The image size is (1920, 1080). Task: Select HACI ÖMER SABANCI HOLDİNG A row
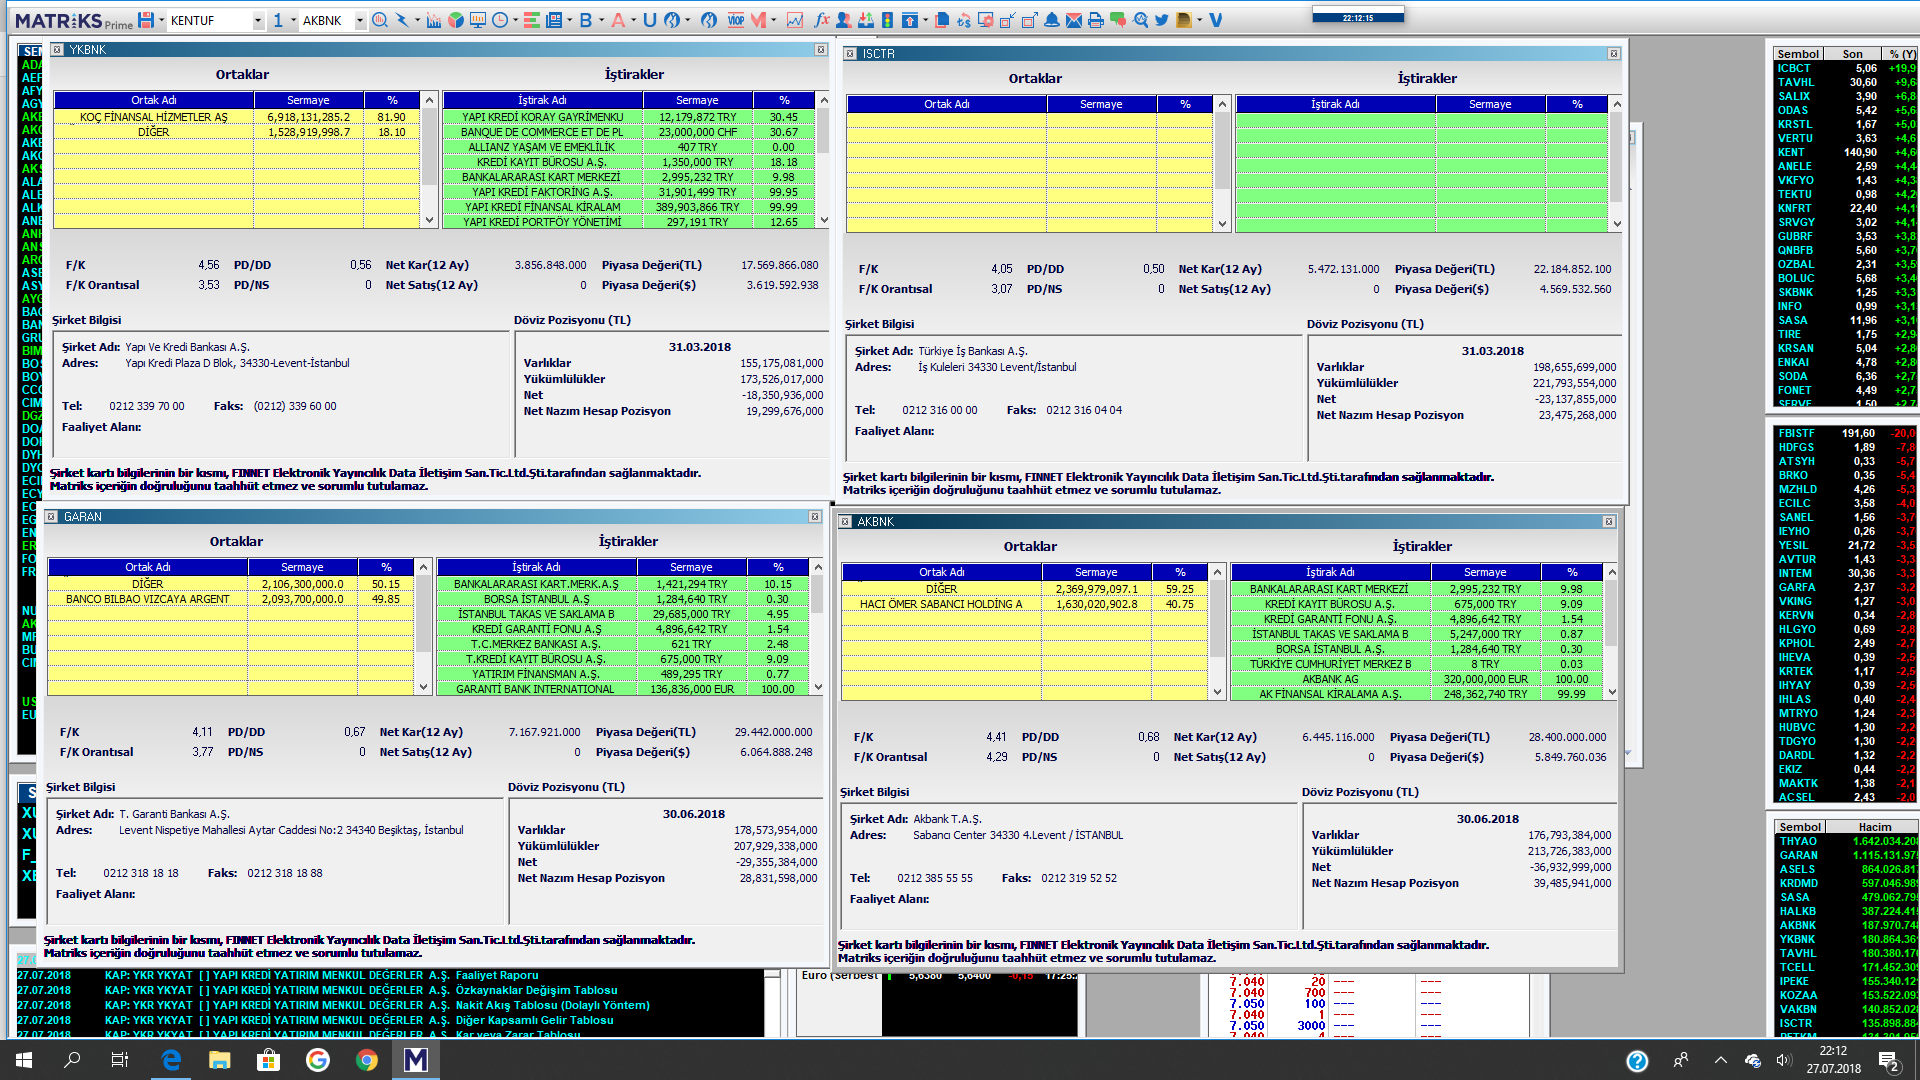[x=1024, y=604]
